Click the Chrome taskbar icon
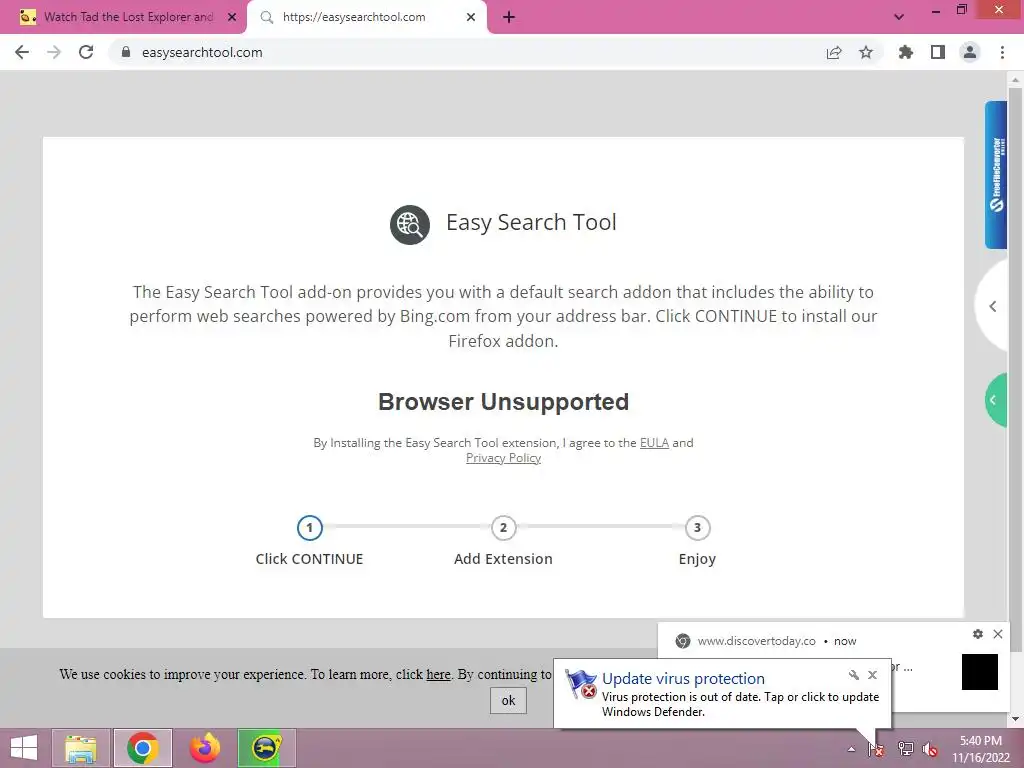 click(143, 748)
